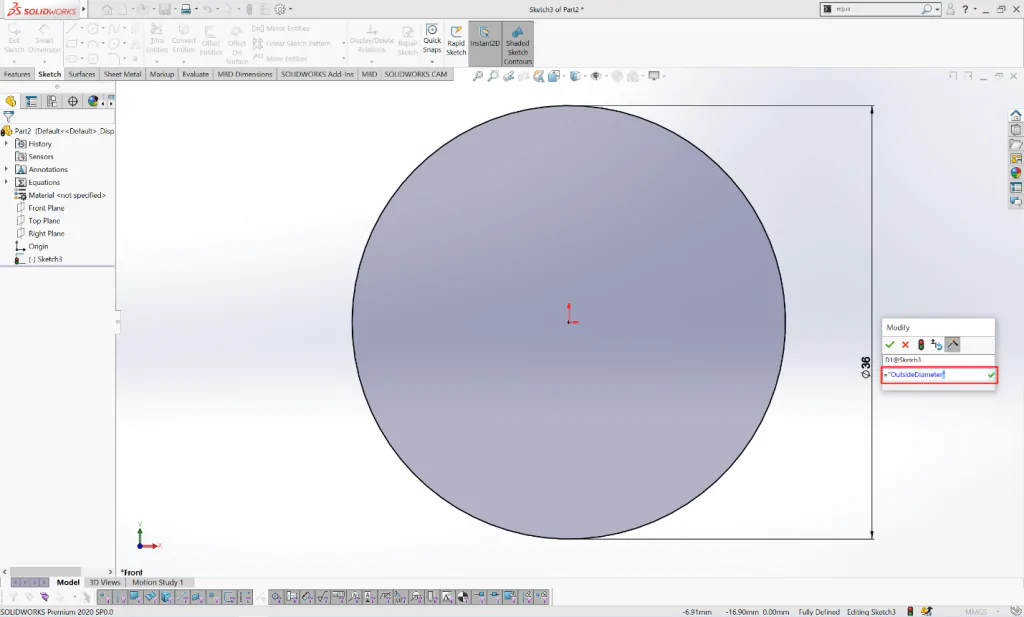Accept the value with the green checkmark in Modify
1024x617 pixels.
[889, 344]
